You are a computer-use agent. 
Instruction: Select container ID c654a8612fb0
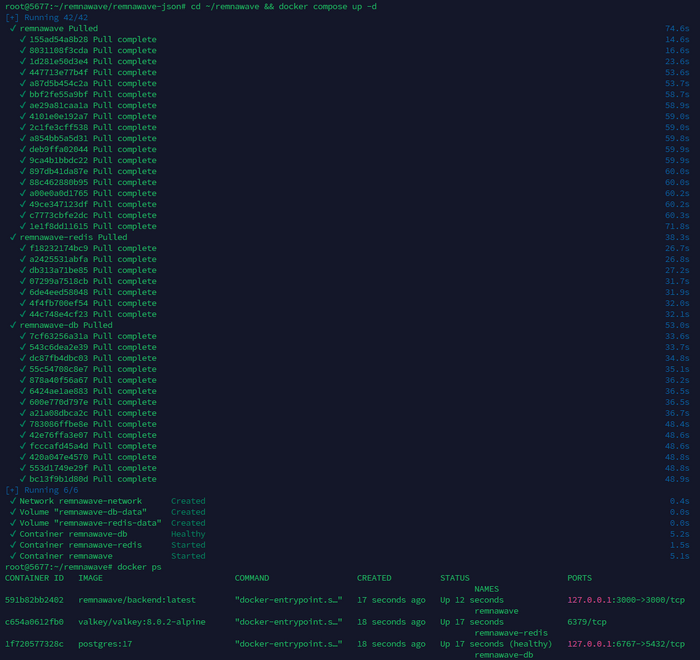[35, 622]
